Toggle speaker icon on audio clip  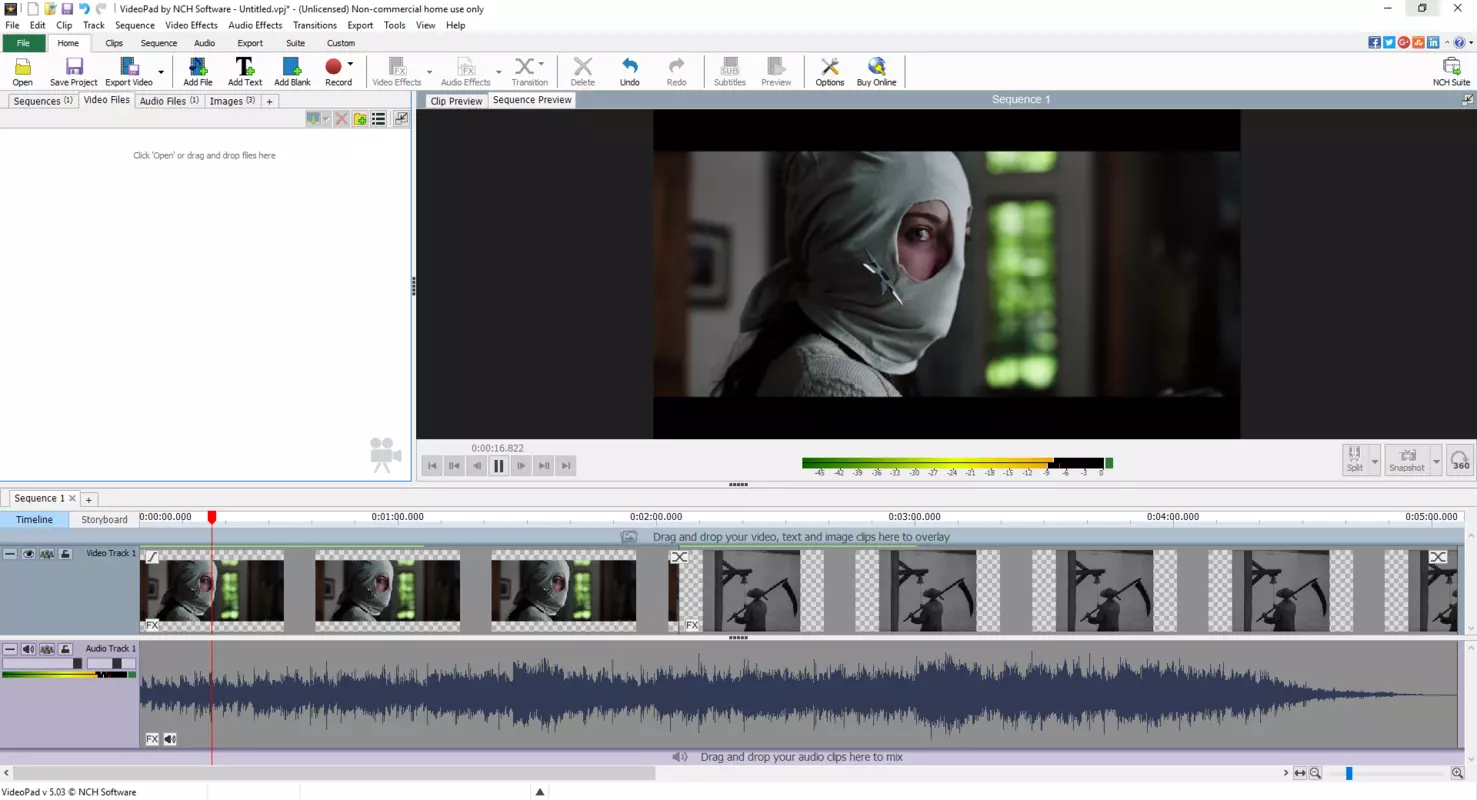click(170, 739)
